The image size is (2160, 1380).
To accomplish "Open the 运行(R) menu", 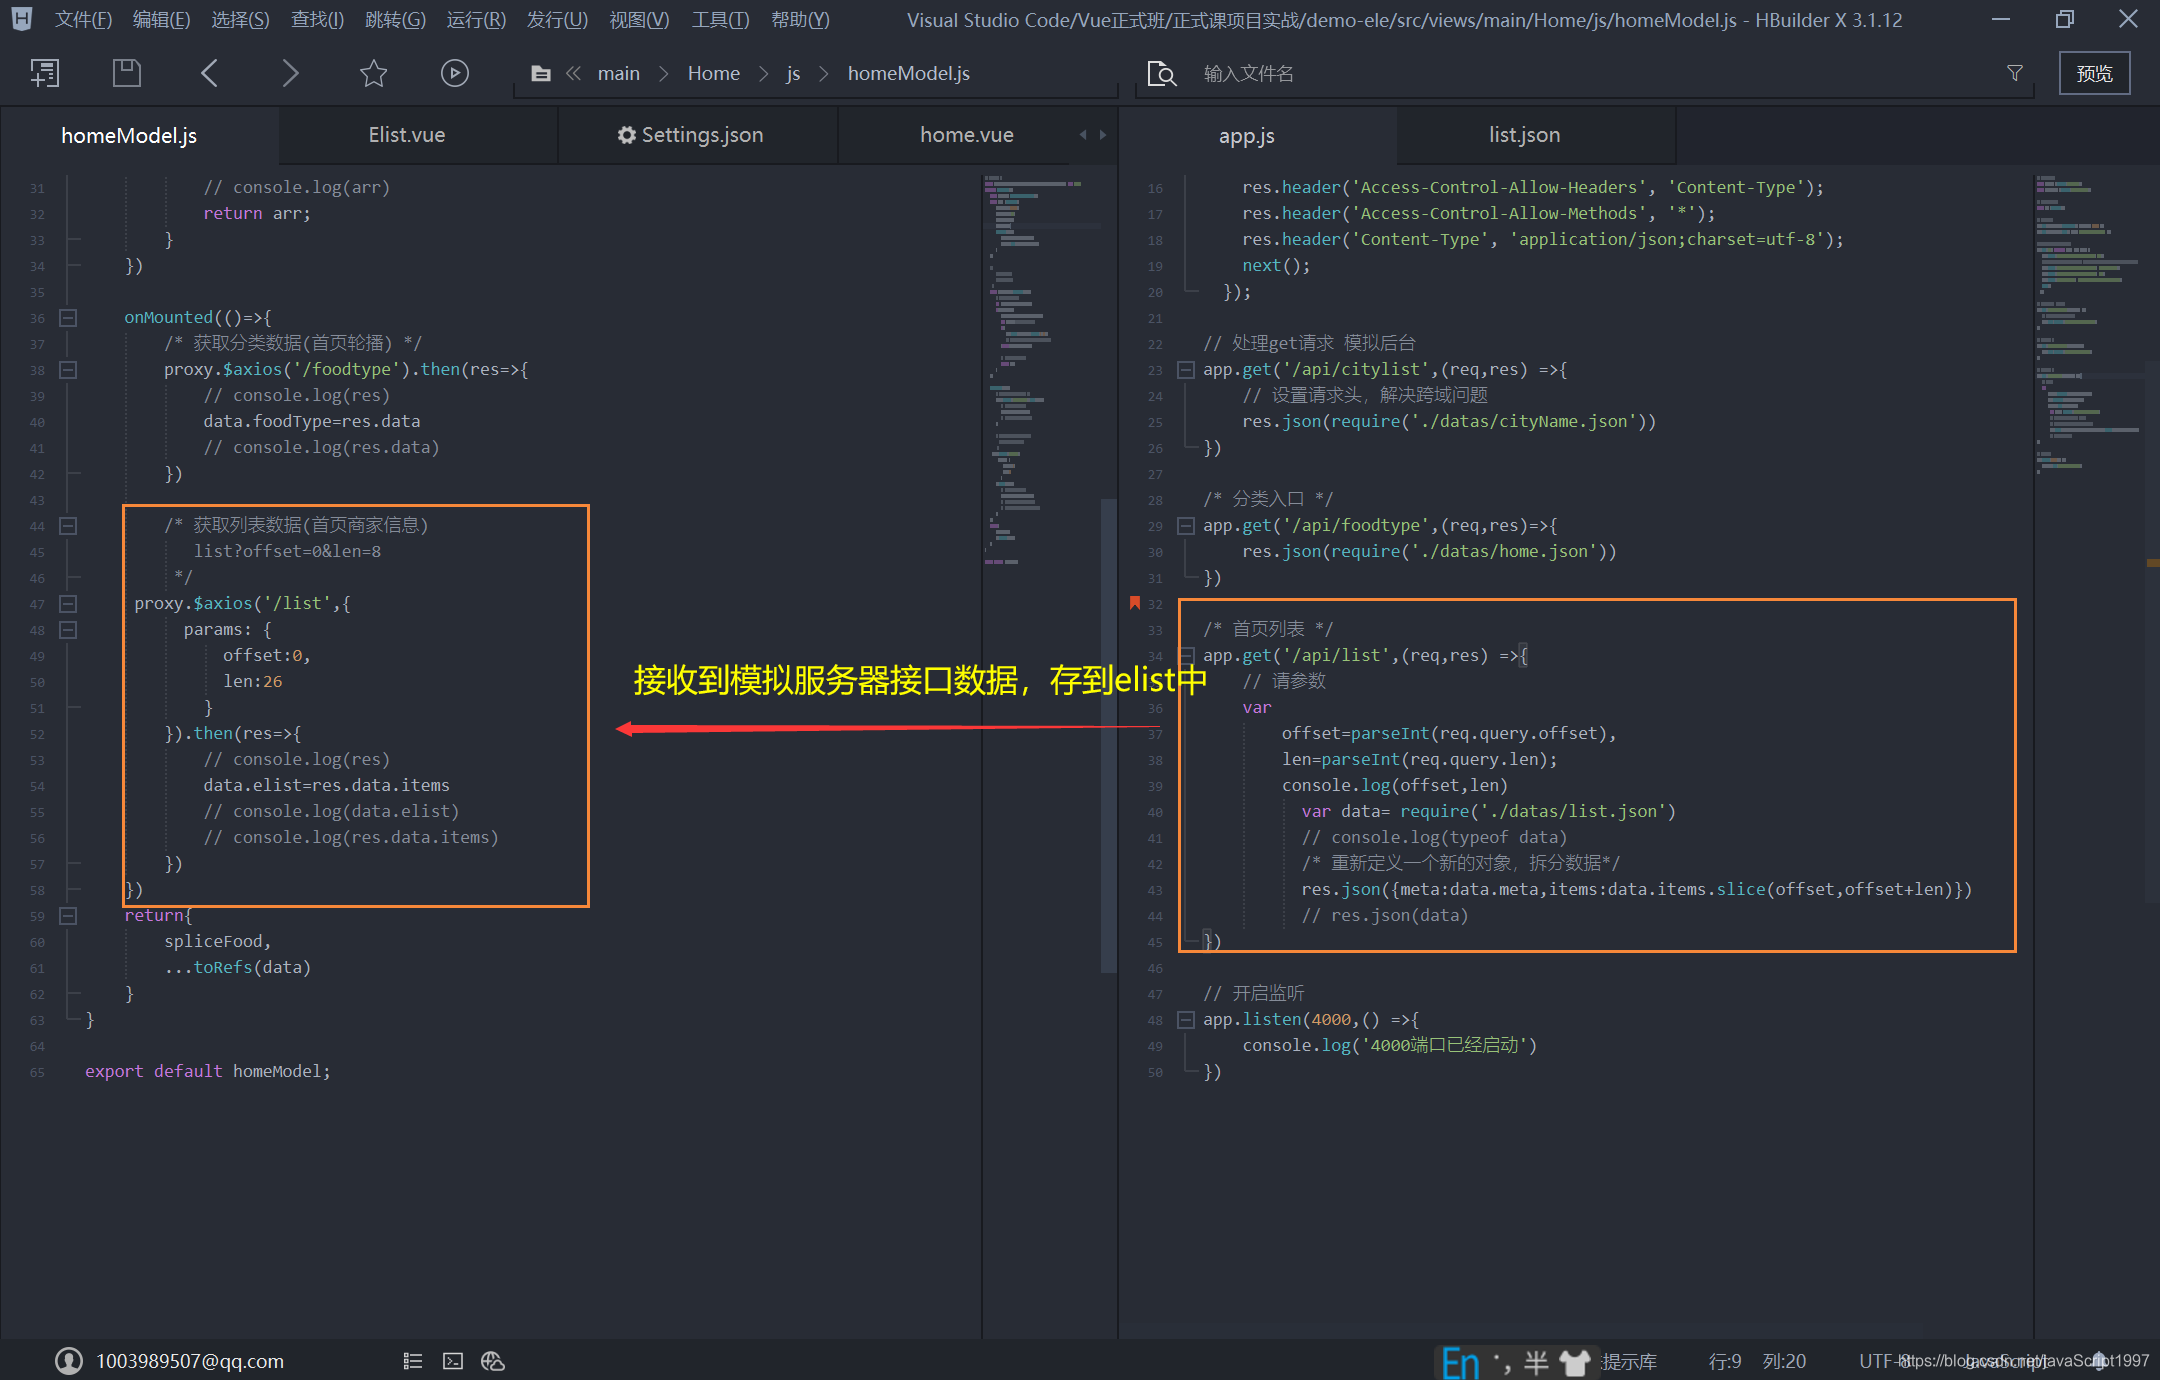I will (476, 20).
